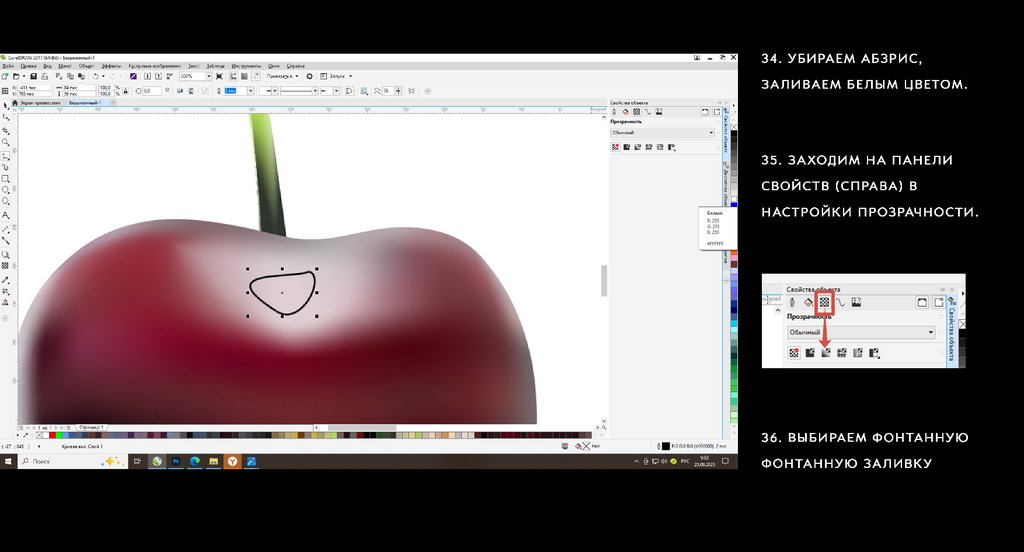Open the Text menu

pos(193,66)
